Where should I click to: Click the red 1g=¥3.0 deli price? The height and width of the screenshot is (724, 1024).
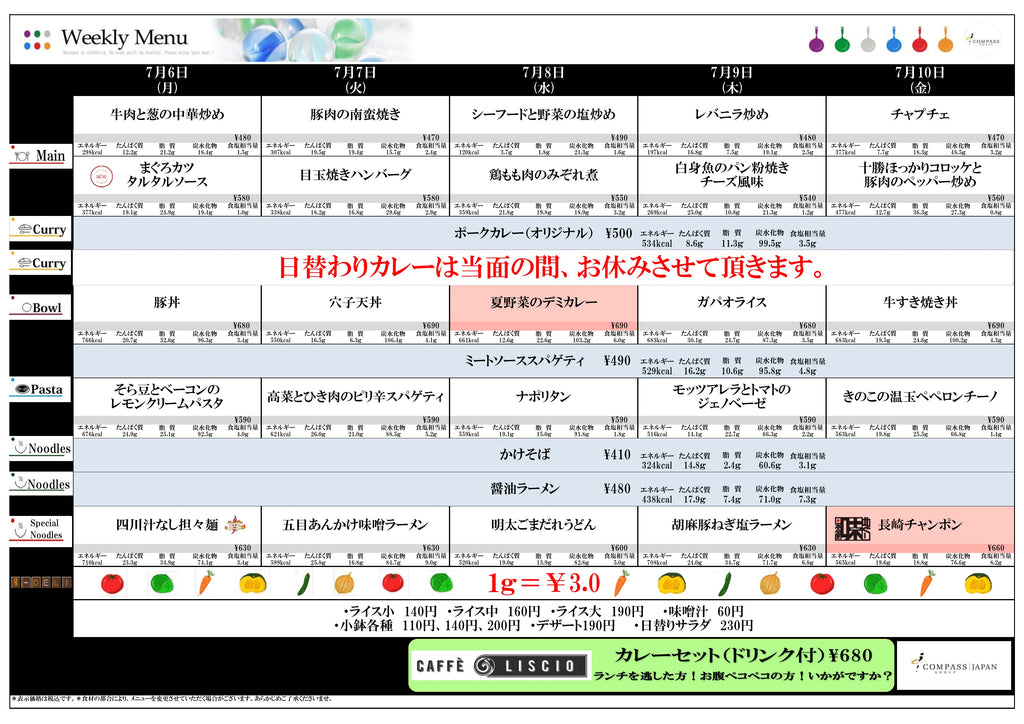coord(543,583)
